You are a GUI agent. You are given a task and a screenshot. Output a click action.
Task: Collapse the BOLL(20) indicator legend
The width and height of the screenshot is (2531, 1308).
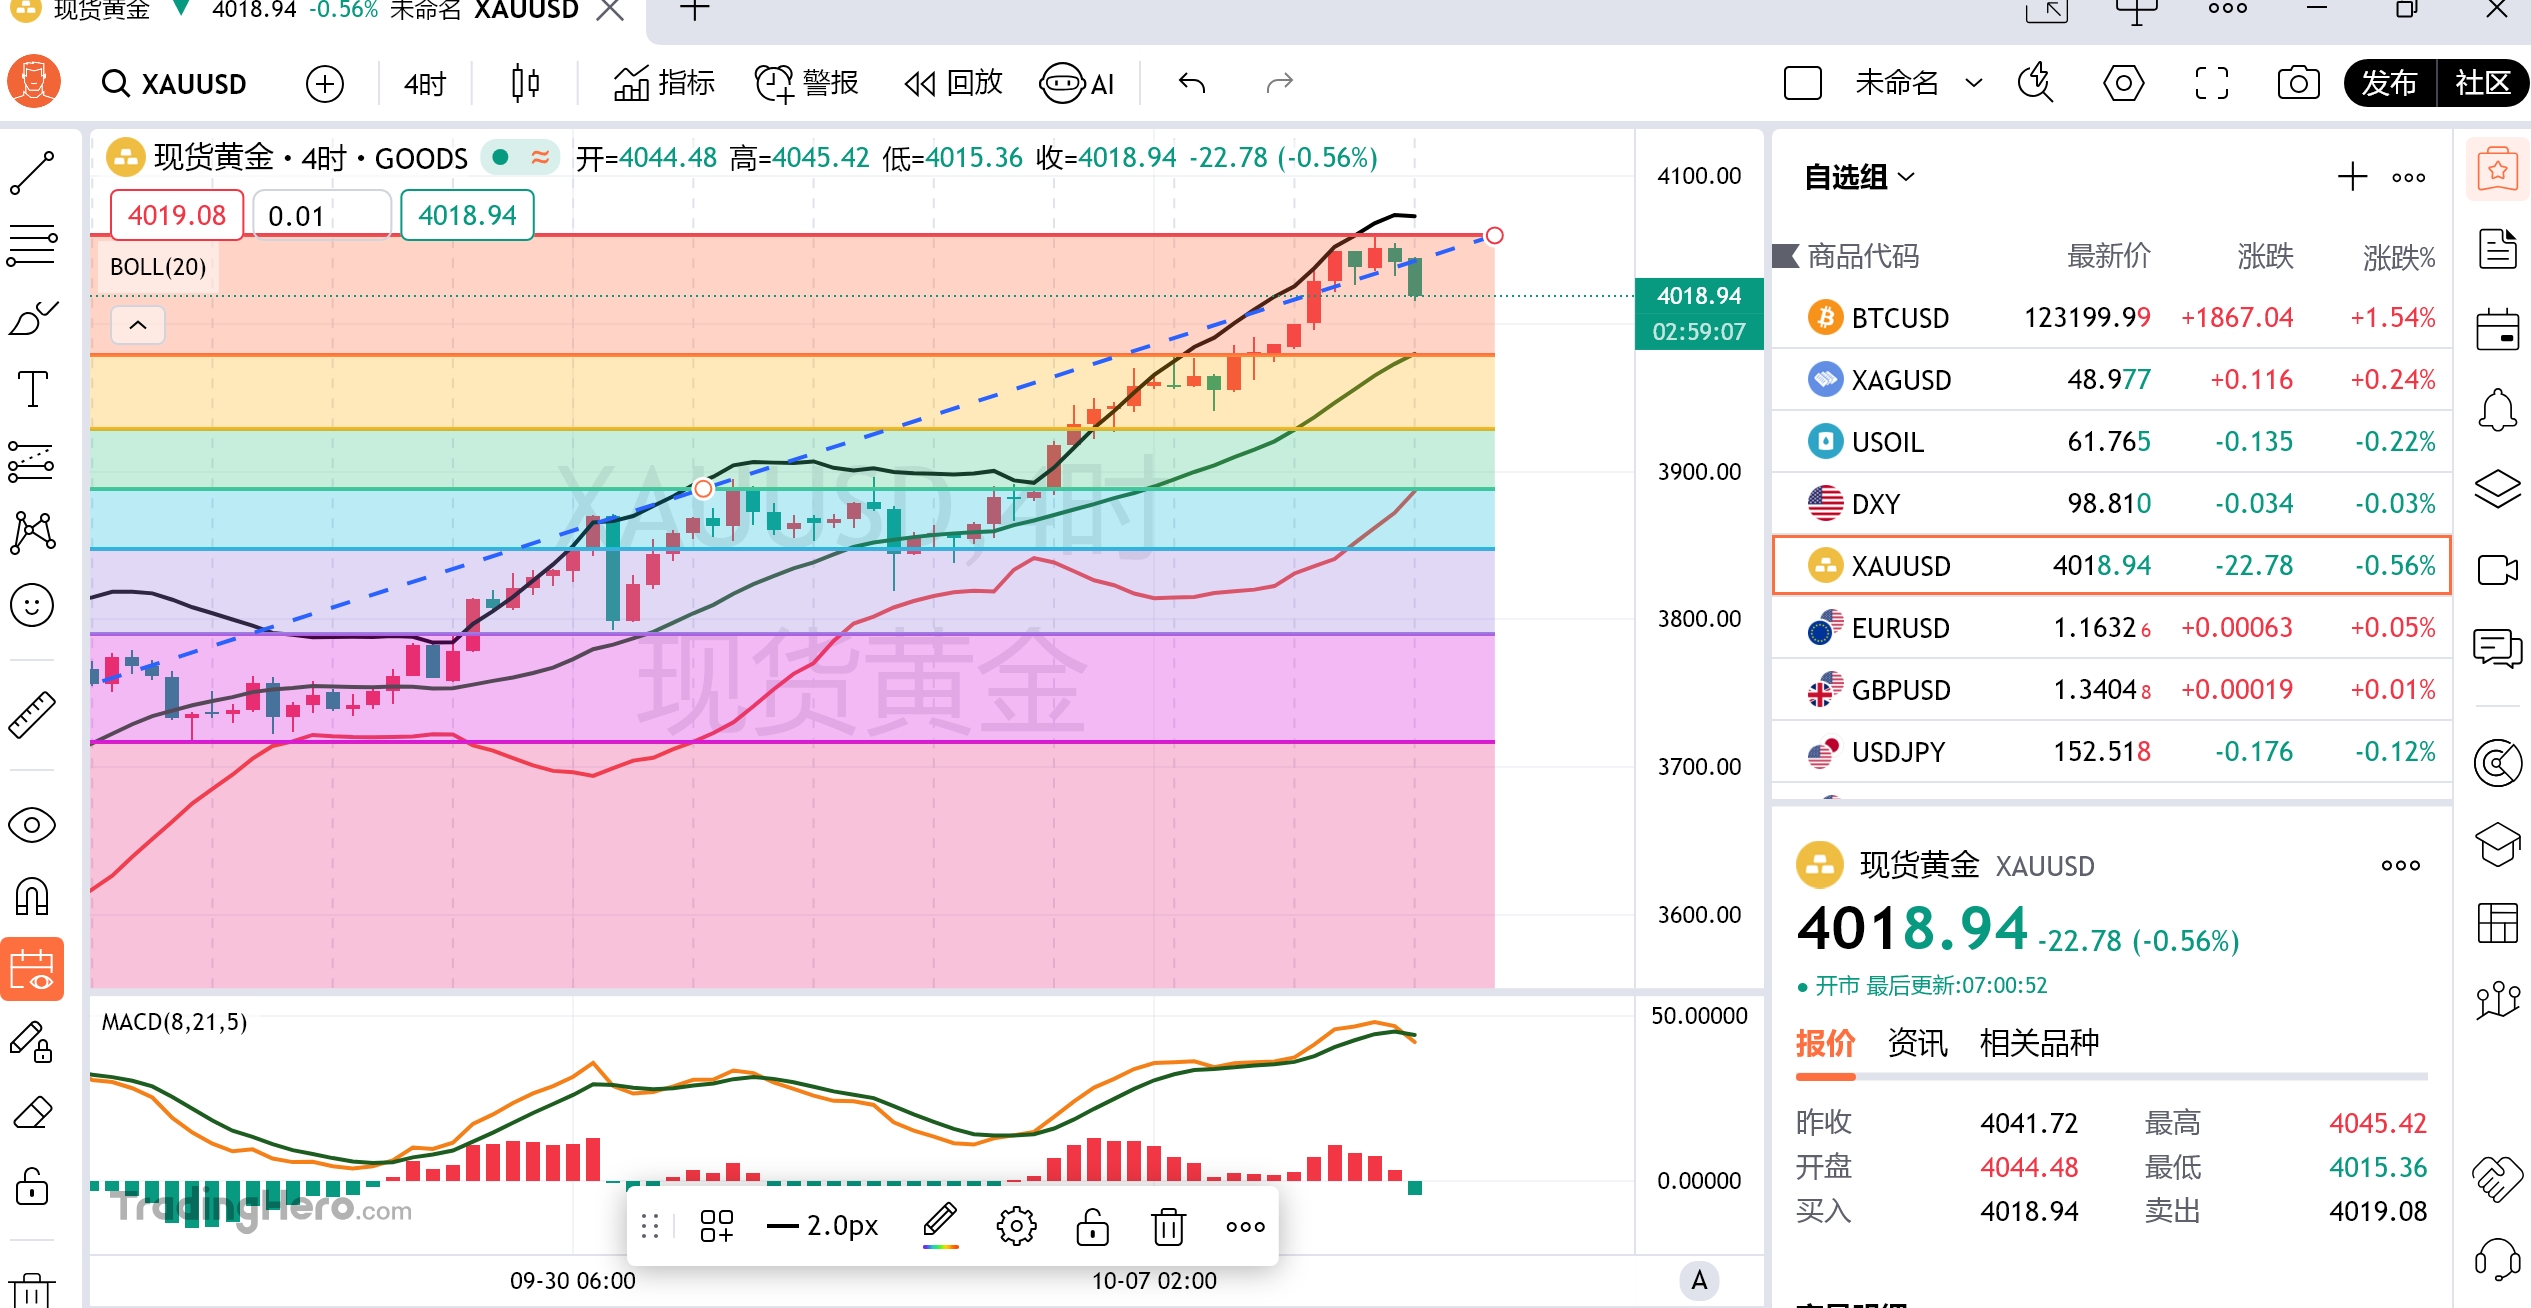click(138, 325)
